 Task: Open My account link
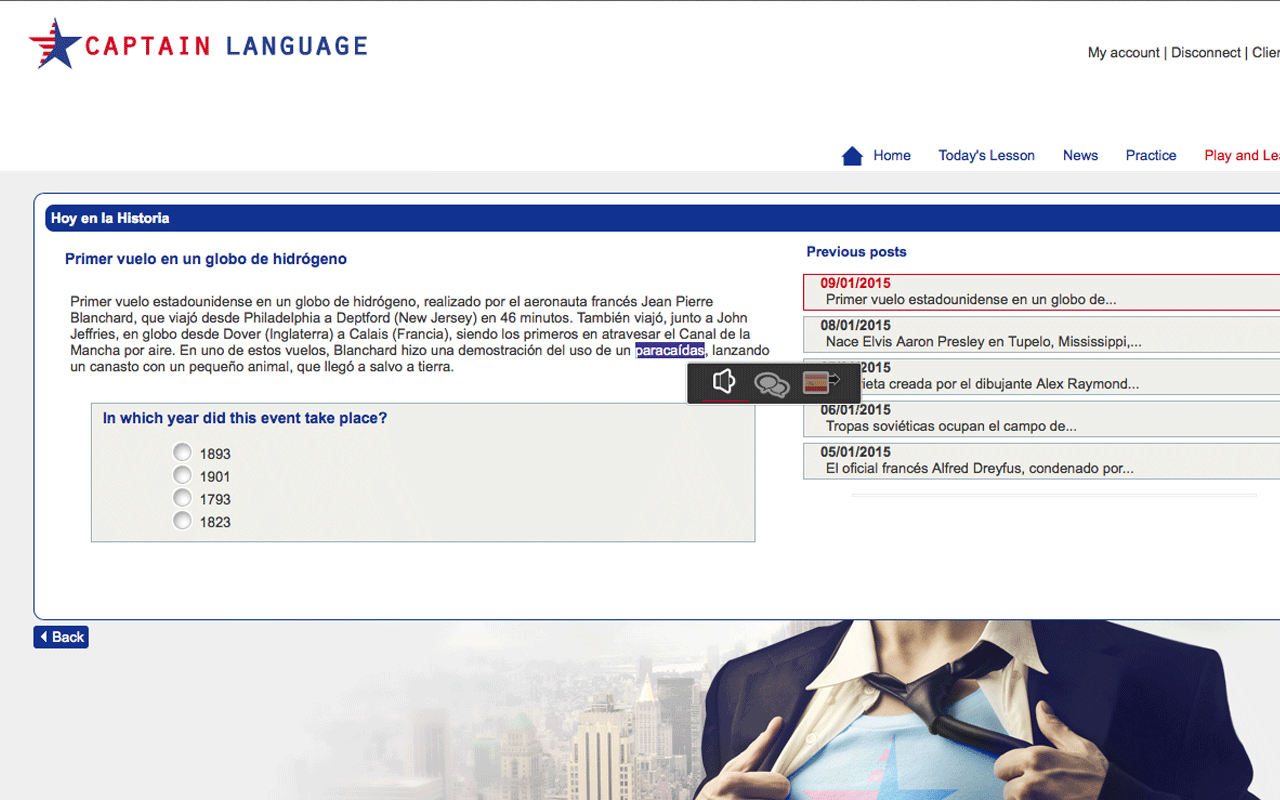tap(1123, 53)
